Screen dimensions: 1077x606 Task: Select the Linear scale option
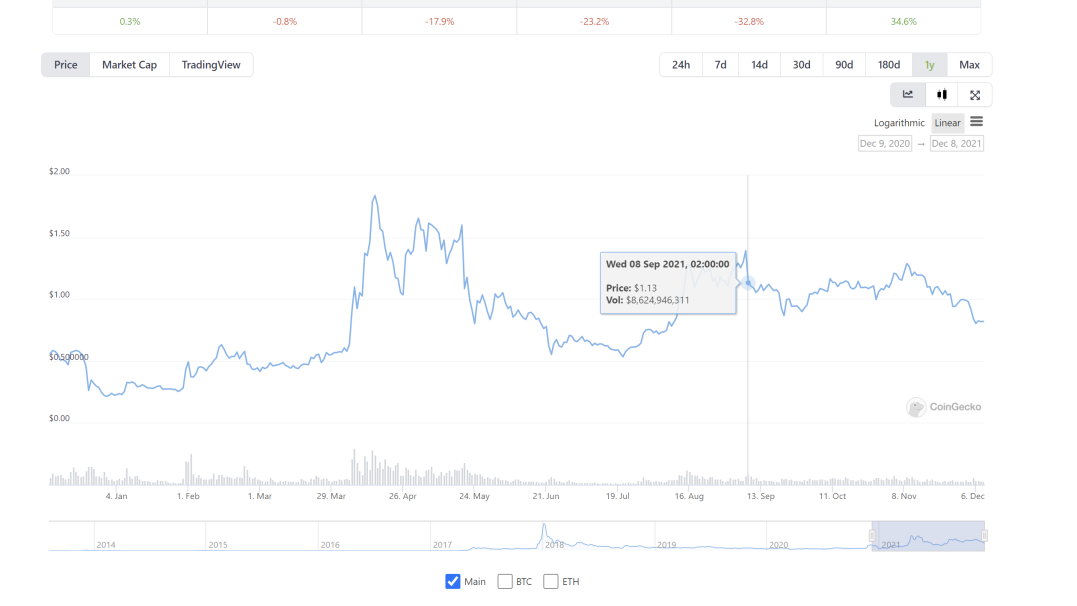[948, 123]
